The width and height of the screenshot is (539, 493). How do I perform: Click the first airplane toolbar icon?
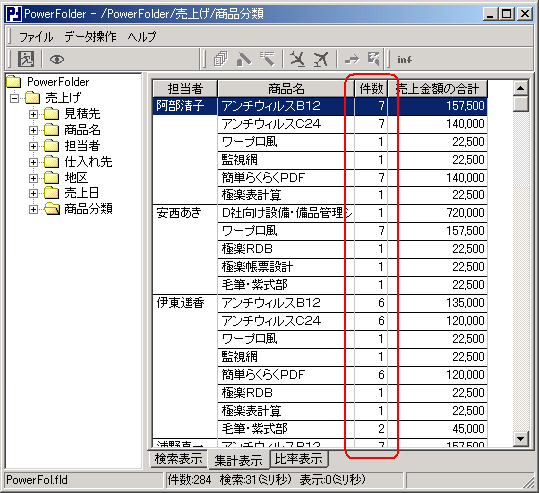click(297, 59)
